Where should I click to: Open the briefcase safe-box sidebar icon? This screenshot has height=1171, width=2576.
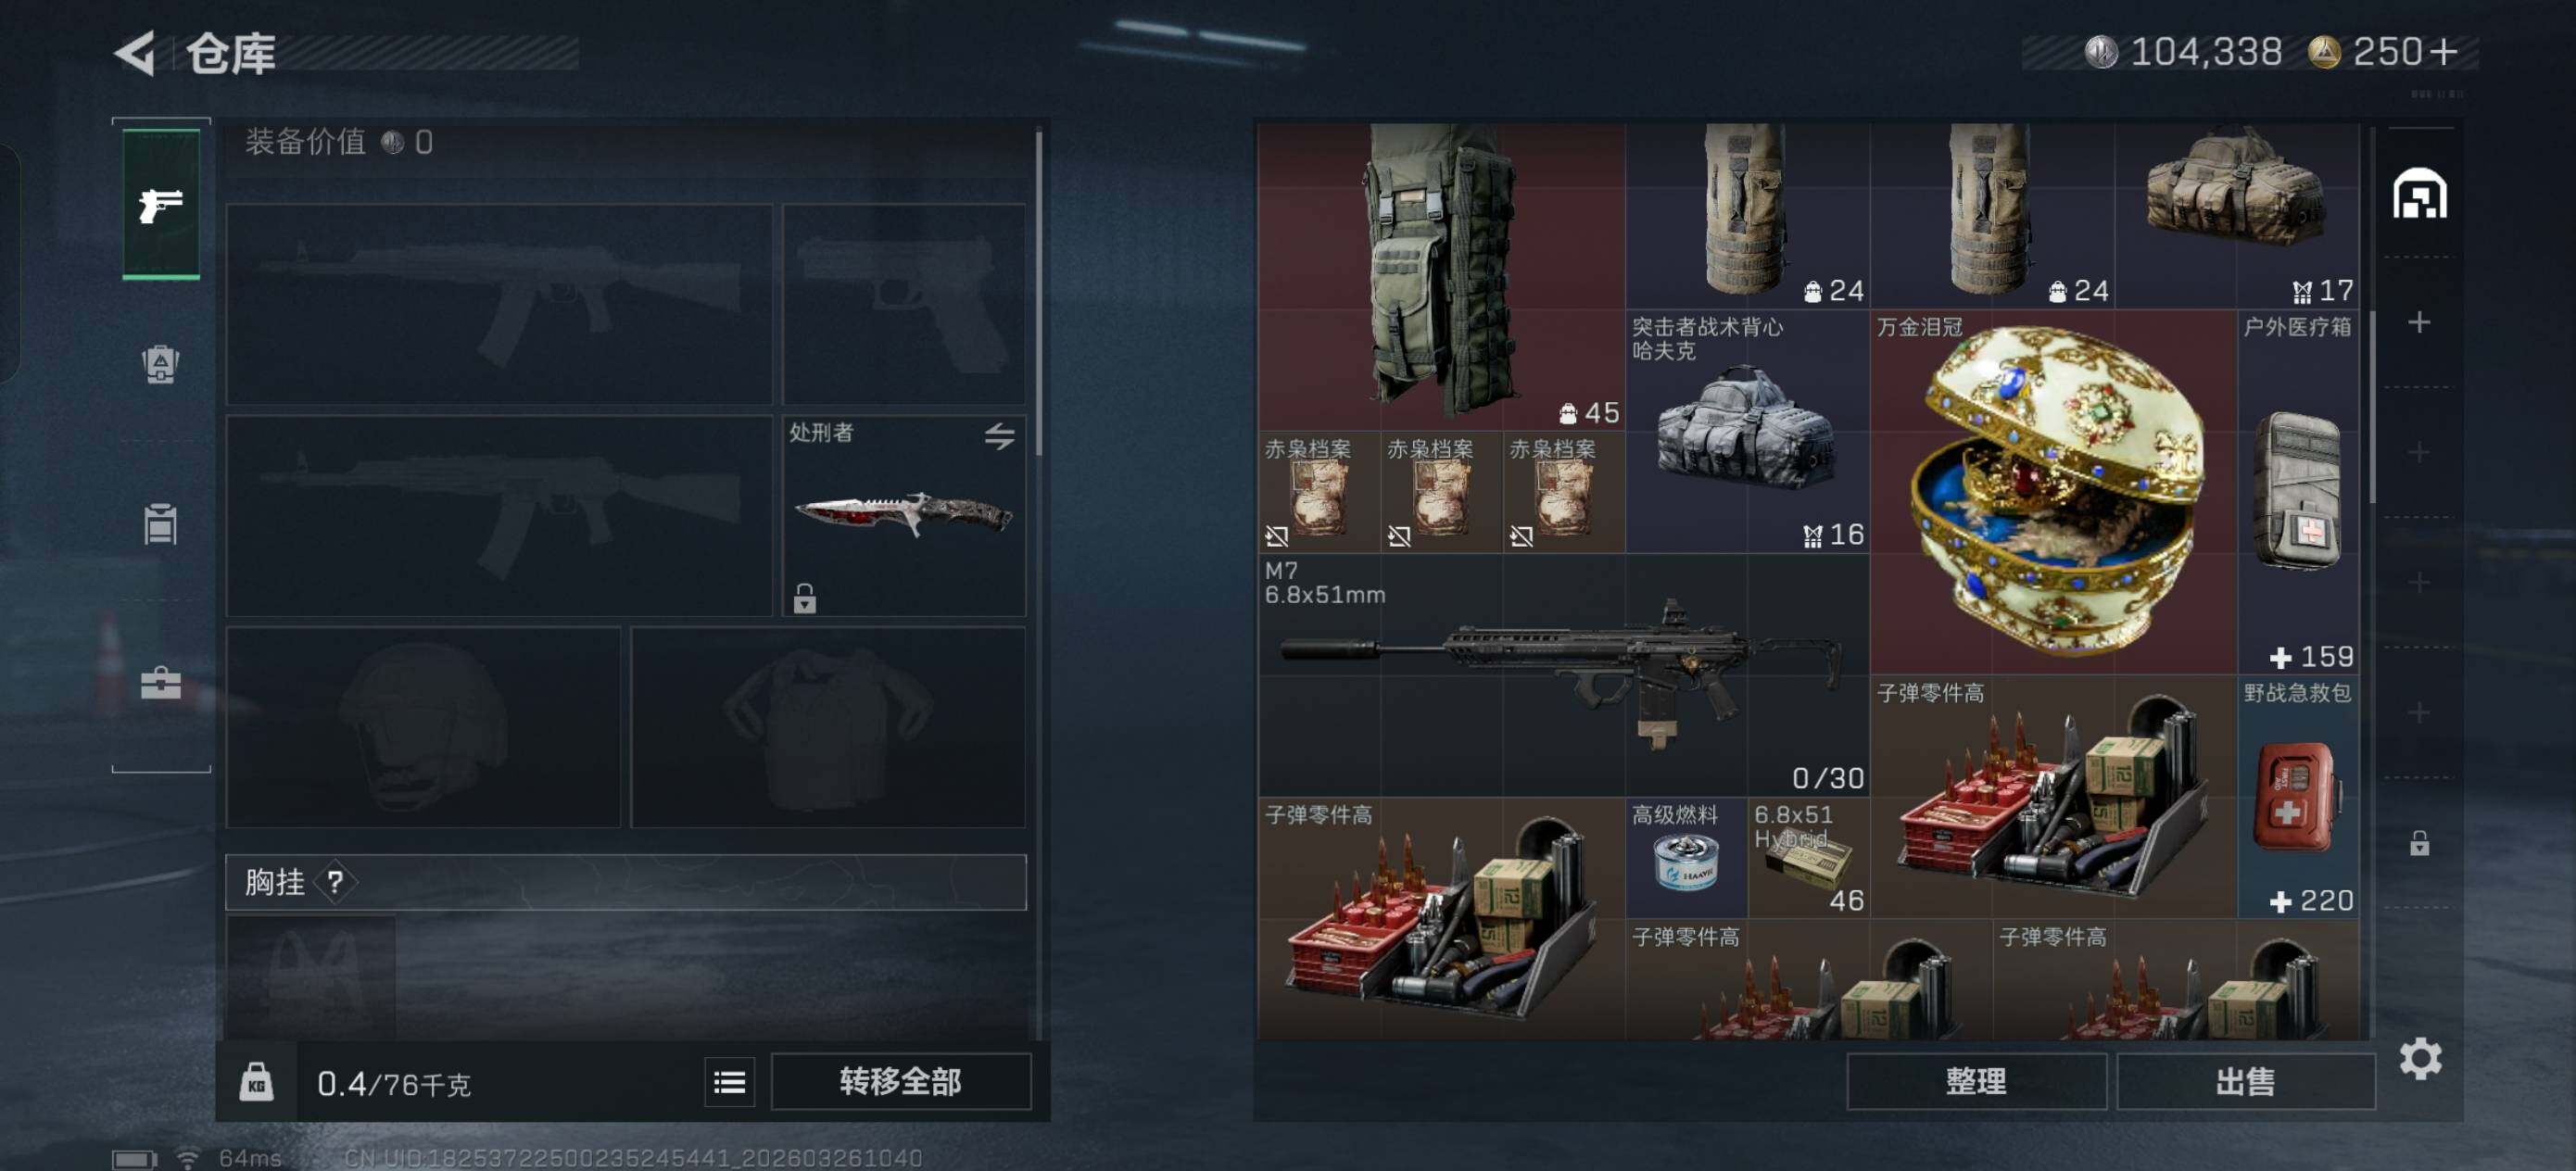pos(161,683)
